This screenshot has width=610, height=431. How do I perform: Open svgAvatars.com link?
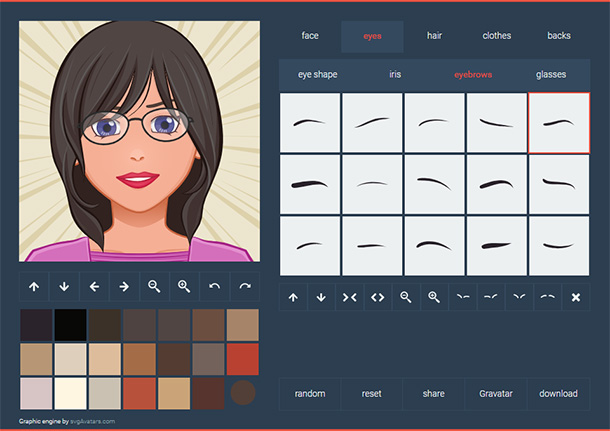point(93,421)
